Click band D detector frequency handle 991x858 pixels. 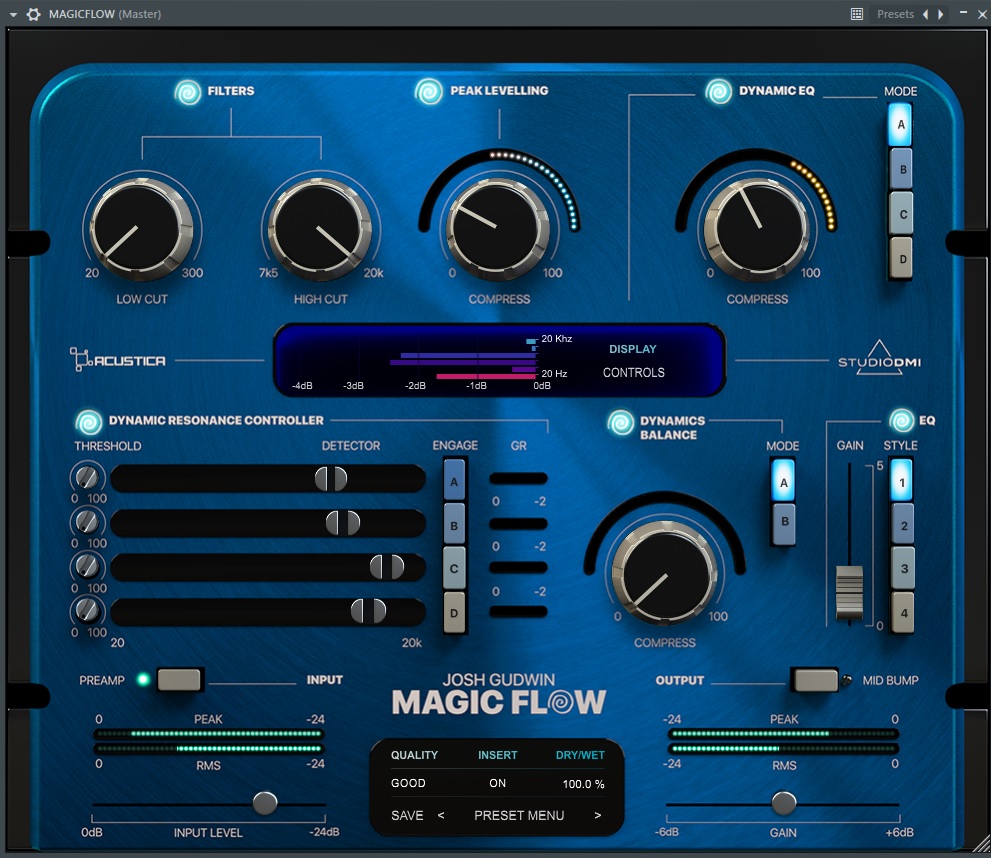point(368,612)
